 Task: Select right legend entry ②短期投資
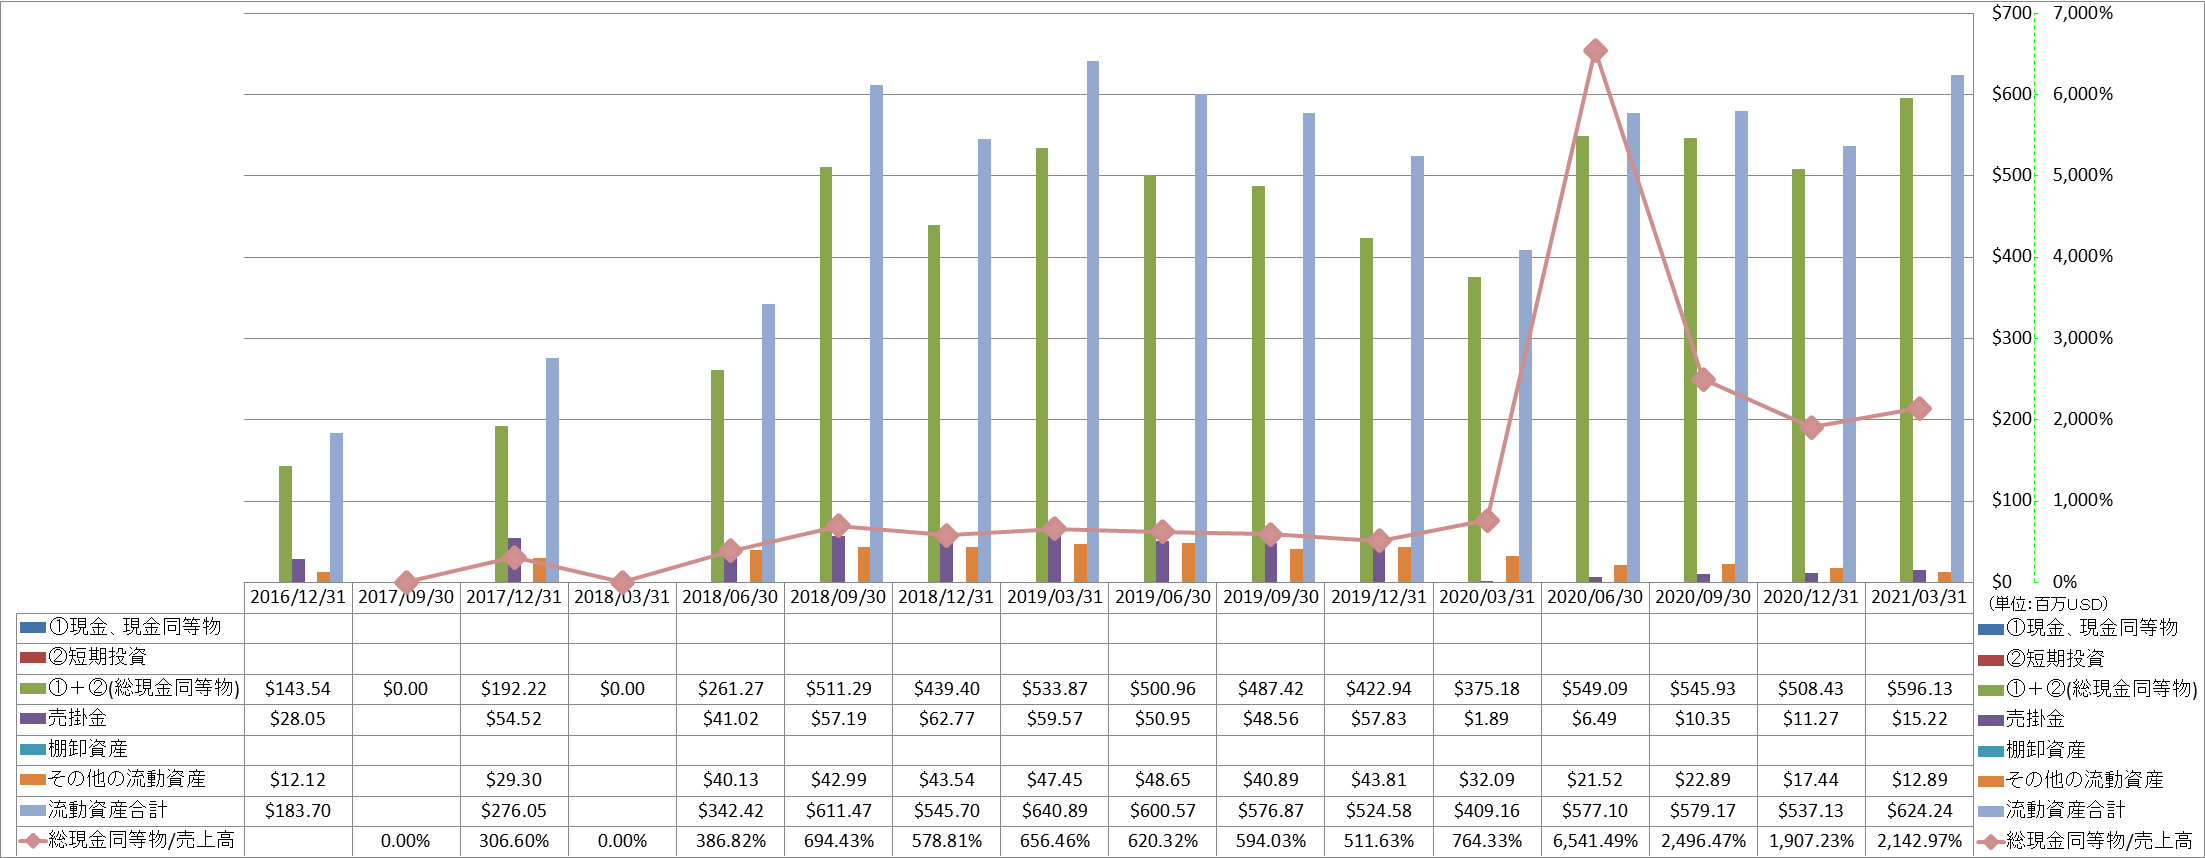click(2041, 659)
